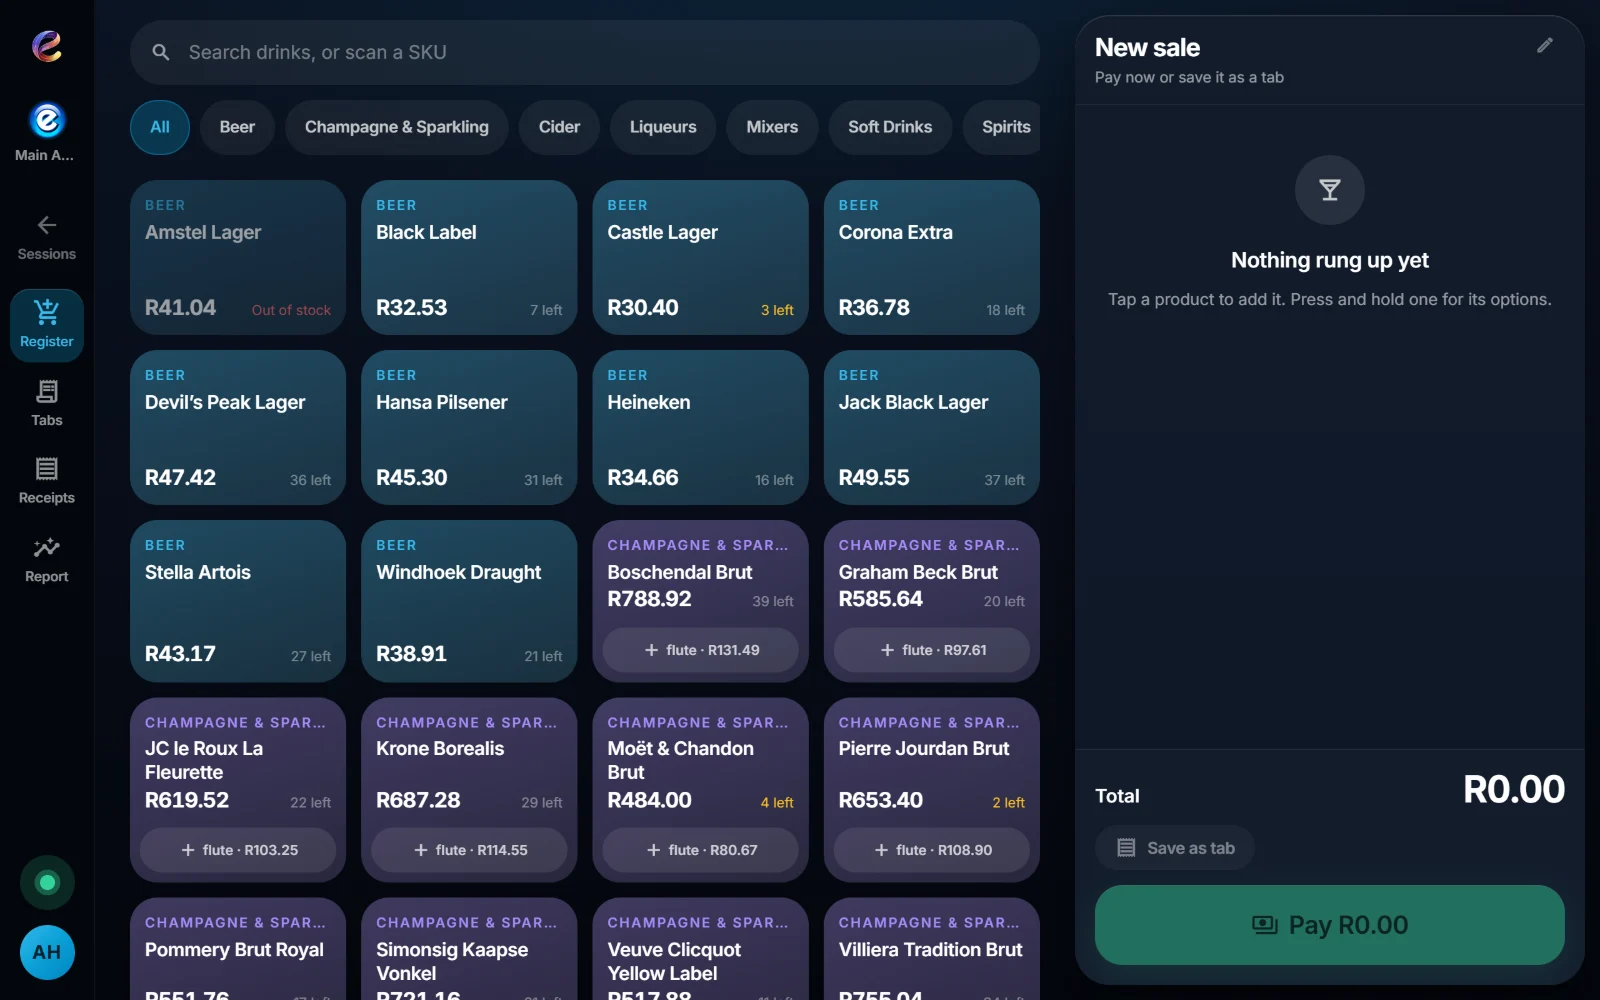Search drinks or scan a SKU field
Image resolution: width=1600 pixels, height=1000 pixels.
[585, 52]
